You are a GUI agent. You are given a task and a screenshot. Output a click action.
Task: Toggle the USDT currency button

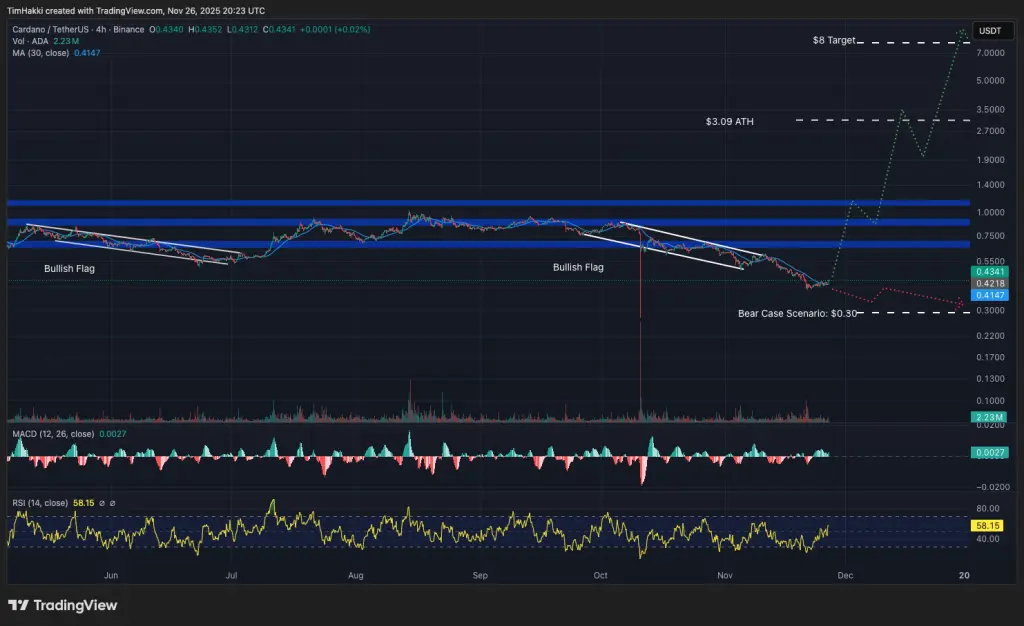click(x=992, y=31)
